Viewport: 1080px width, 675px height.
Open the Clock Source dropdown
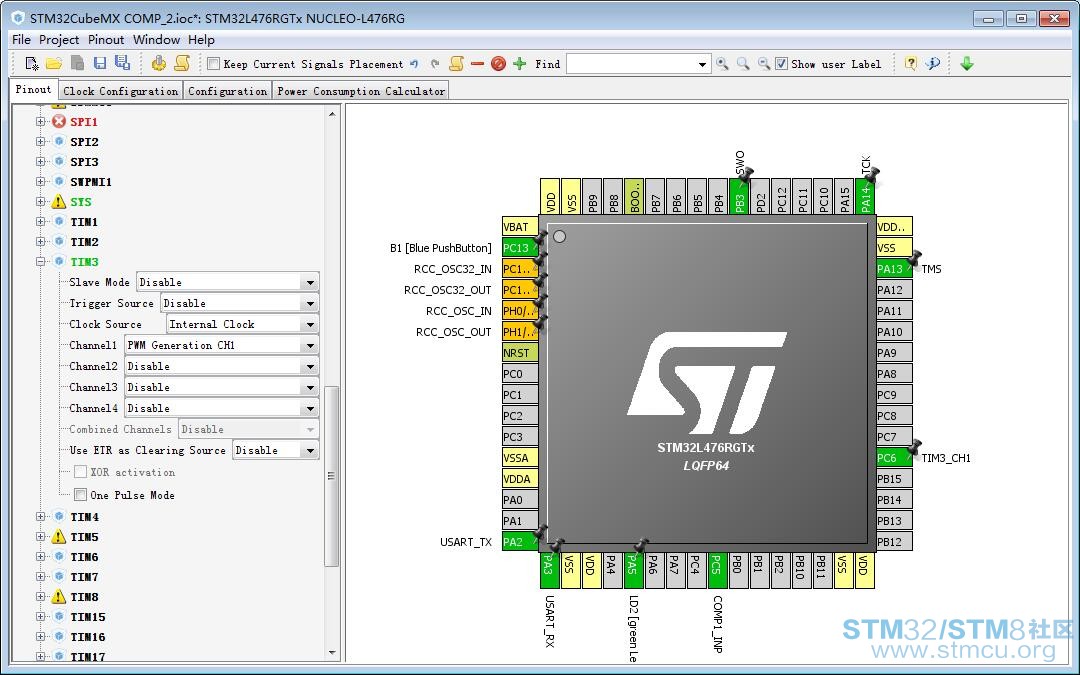(310, 324)
